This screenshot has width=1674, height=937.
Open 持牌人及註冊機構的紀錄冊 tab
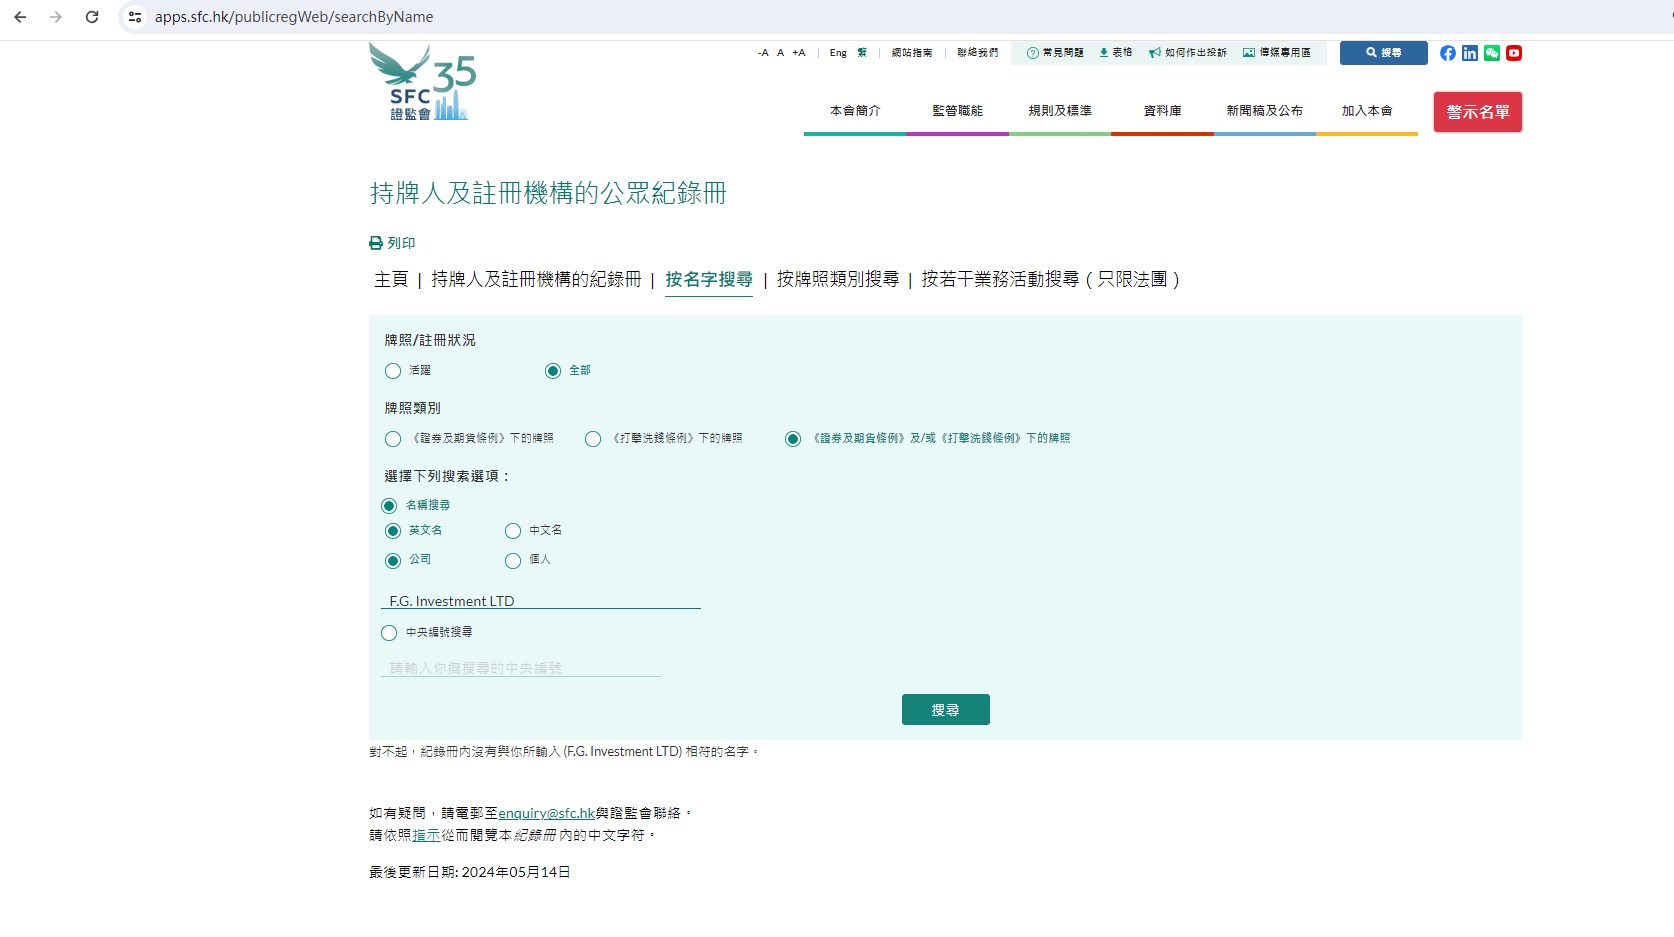pyautogui.click(x=536, y=280)
